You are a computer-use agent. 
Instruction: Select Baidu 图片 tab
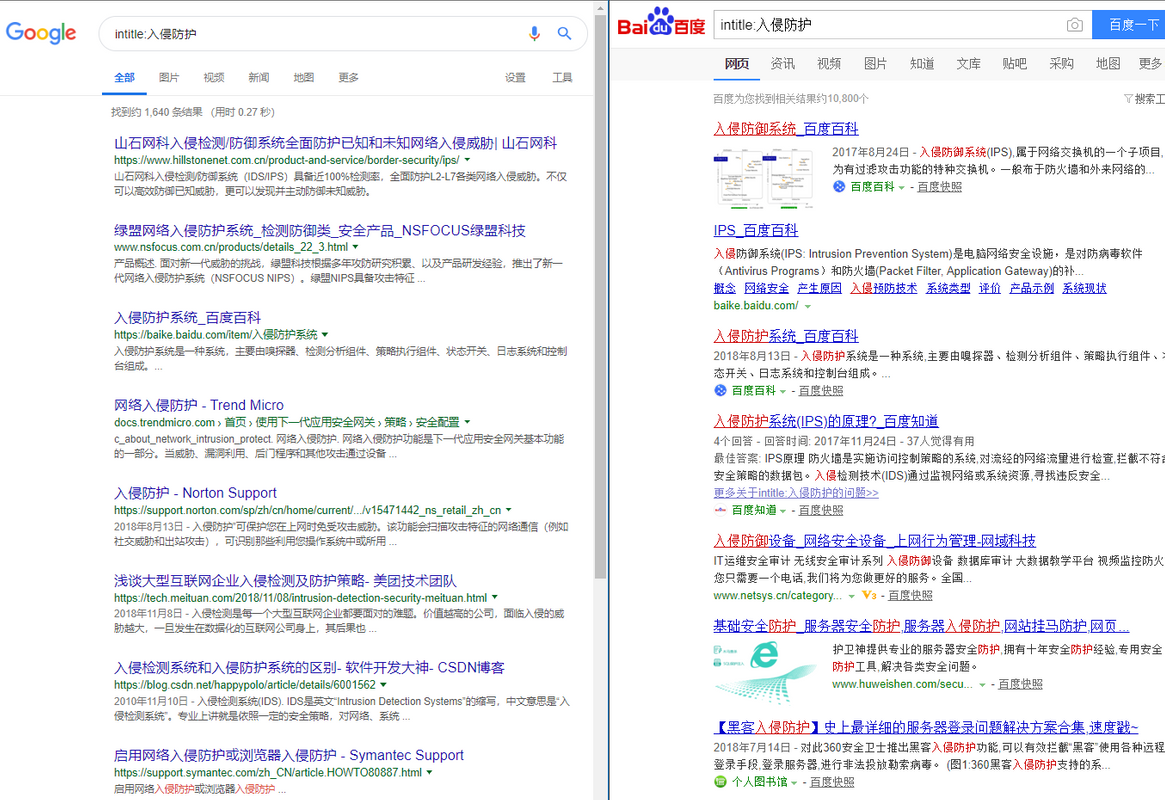tap(875, 64)
